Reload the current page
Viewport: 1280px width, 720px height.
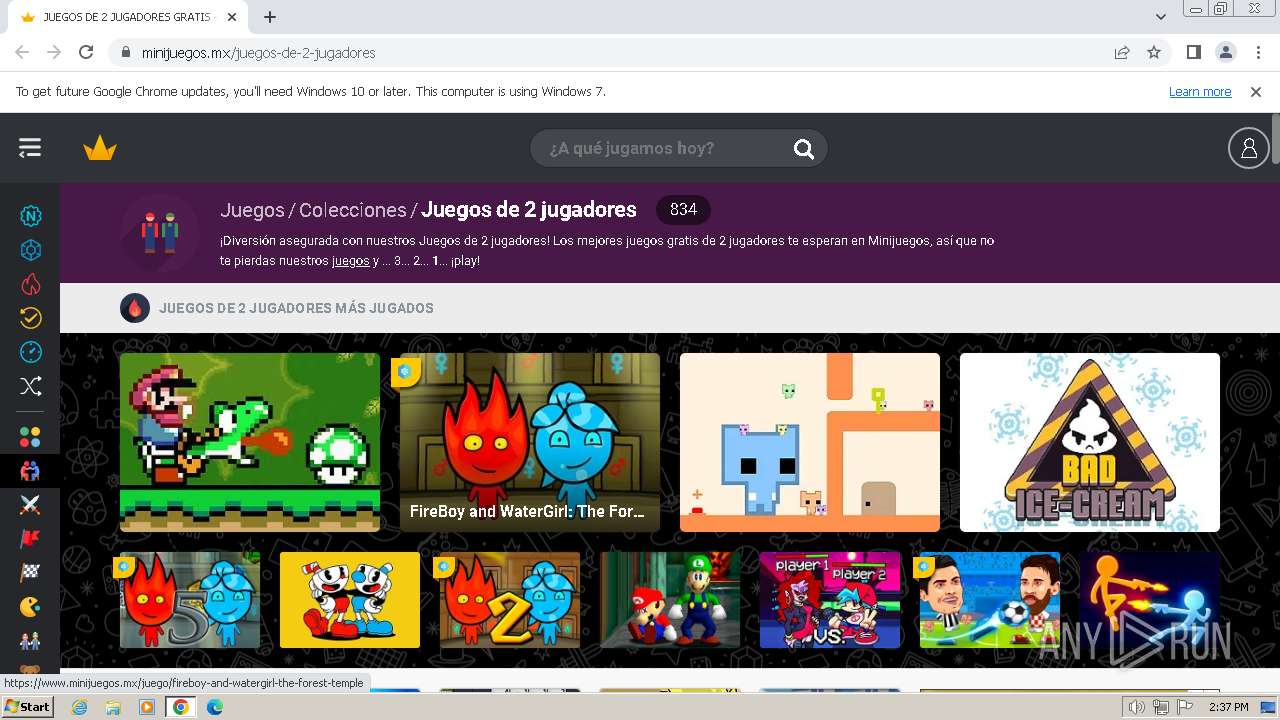[86, 53]
